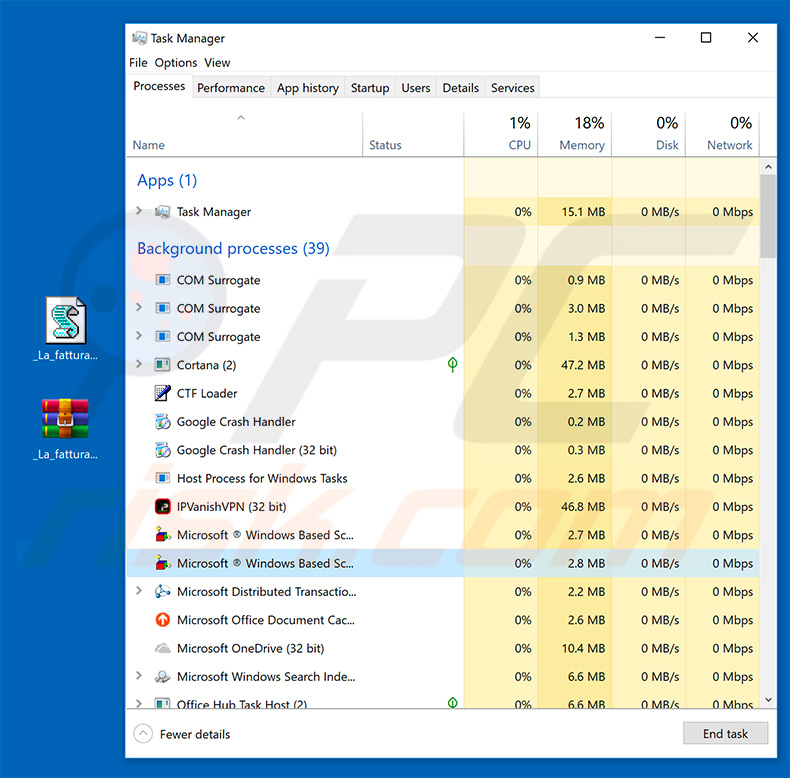Click the Cortana process icon
The width and height of the screenshot is (790, 778).
point(162,365)
